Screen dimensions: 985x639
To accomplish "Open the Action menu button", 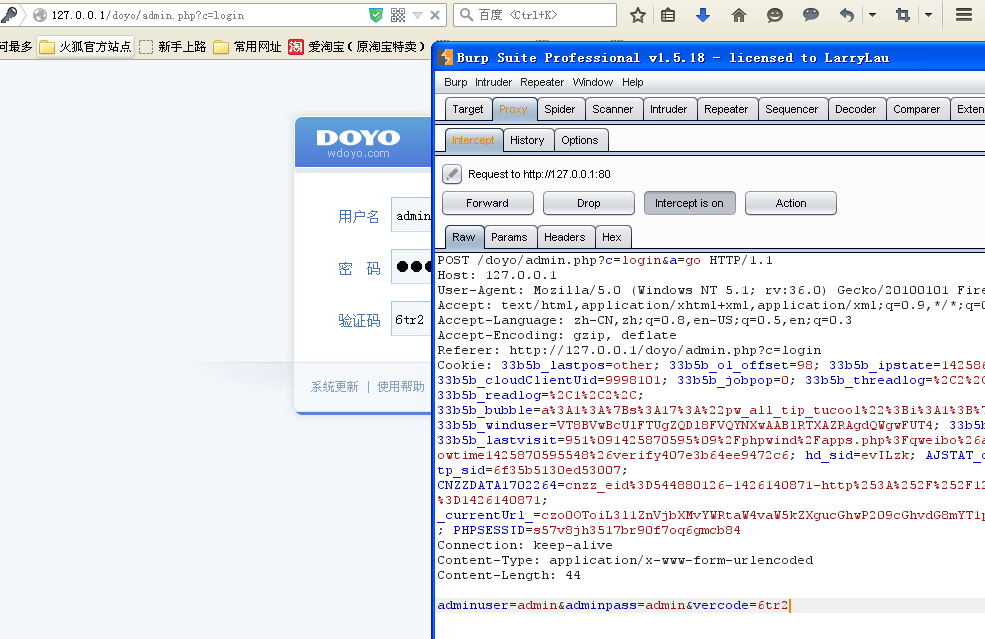I will tap(791, 203).
